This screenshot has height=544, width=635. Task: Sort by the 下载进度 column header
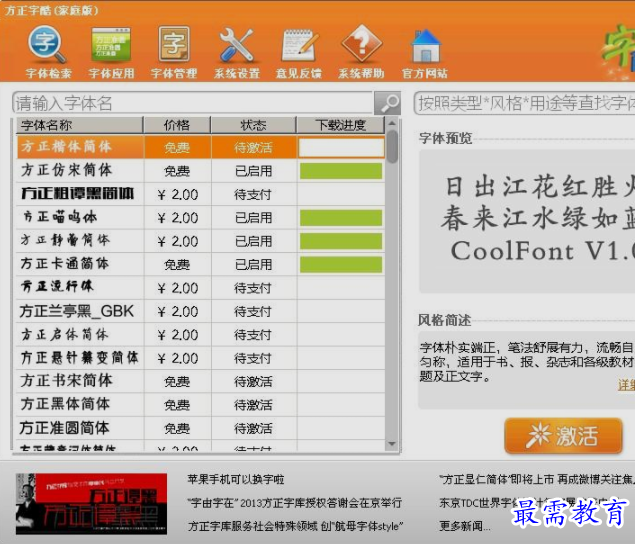(x=341, y=125)
